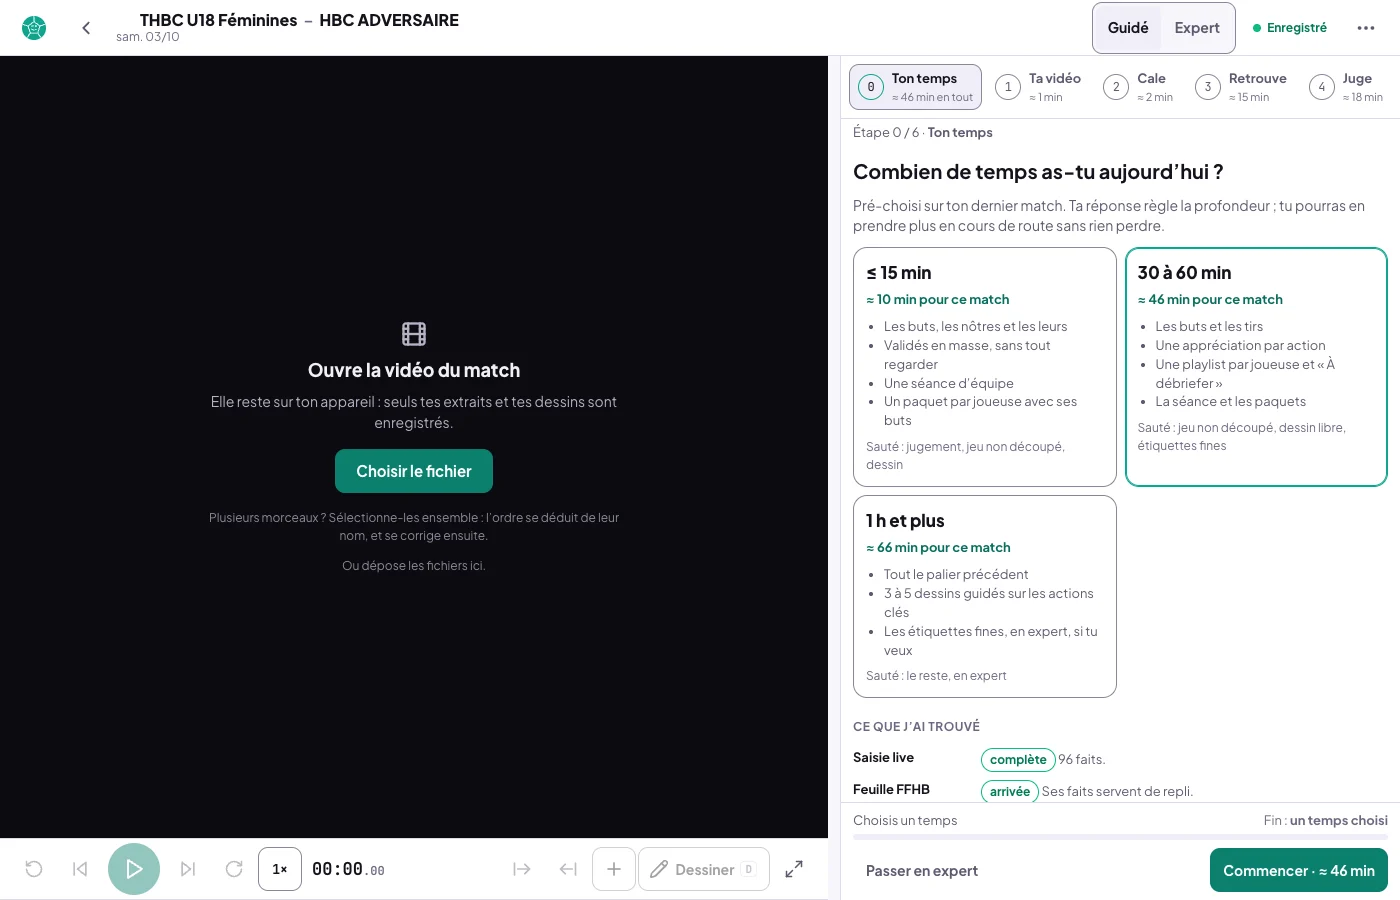The width and height of the screenshot is (1400, 900).
Task: Select the 30 à 60 min time option
Action: coord(1256,367)
